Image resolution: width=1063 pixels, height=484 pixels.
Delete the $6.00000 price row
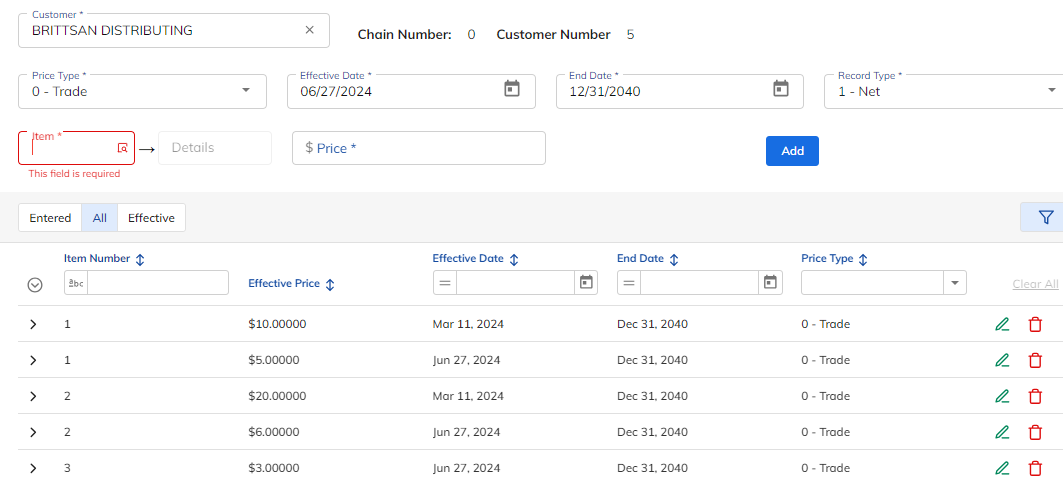coord(1035,432)
